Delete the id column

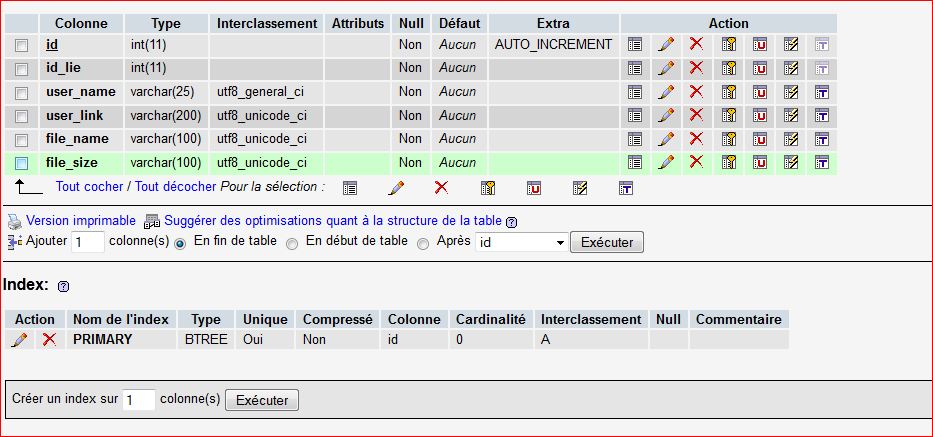696,44
